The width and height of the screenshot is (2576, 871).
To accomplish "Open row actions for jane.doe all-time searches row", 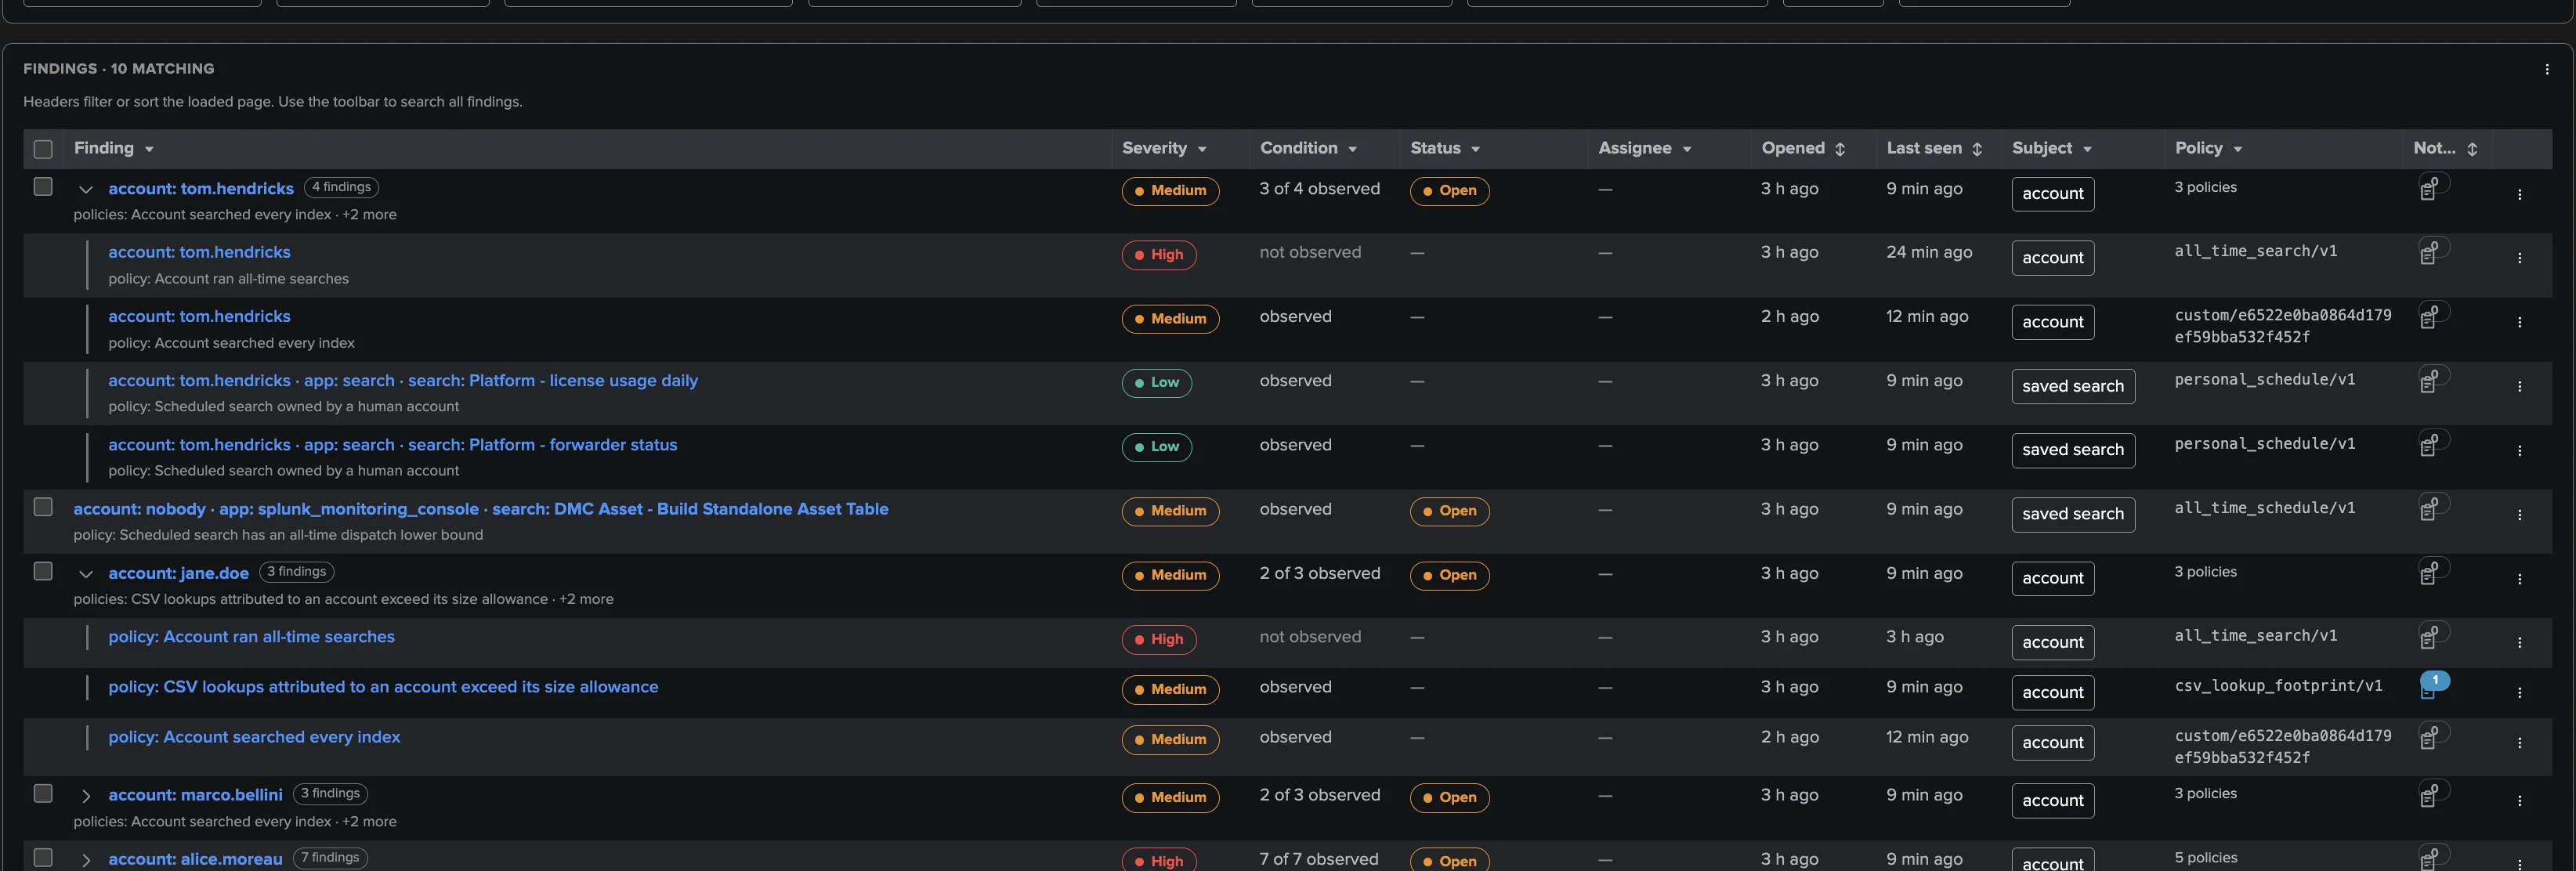I will [x=2519, y=643].
